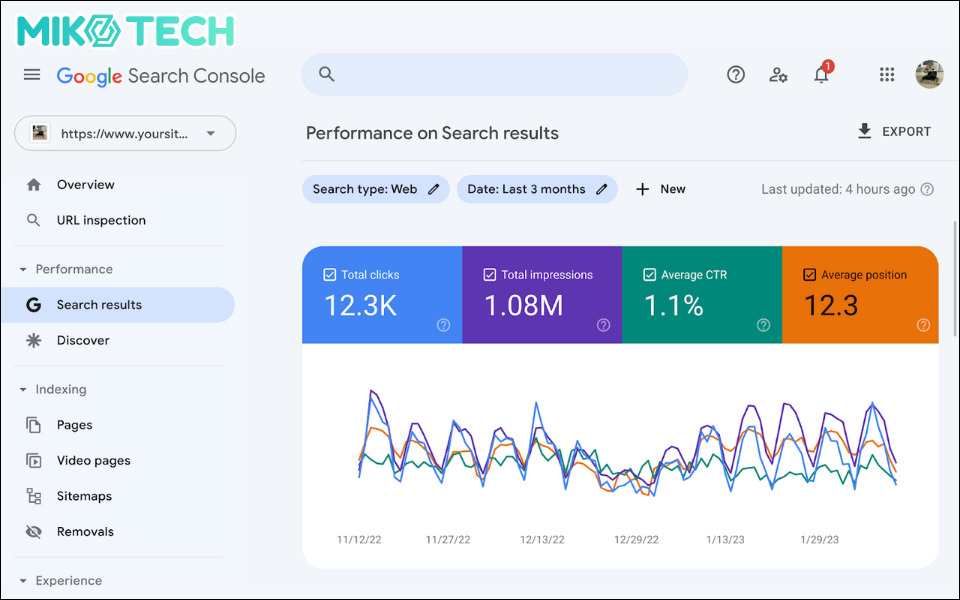This screenshot has height=600, width=960.
Task: Click the Pages documents icon
Action: (x=34, y=425)
